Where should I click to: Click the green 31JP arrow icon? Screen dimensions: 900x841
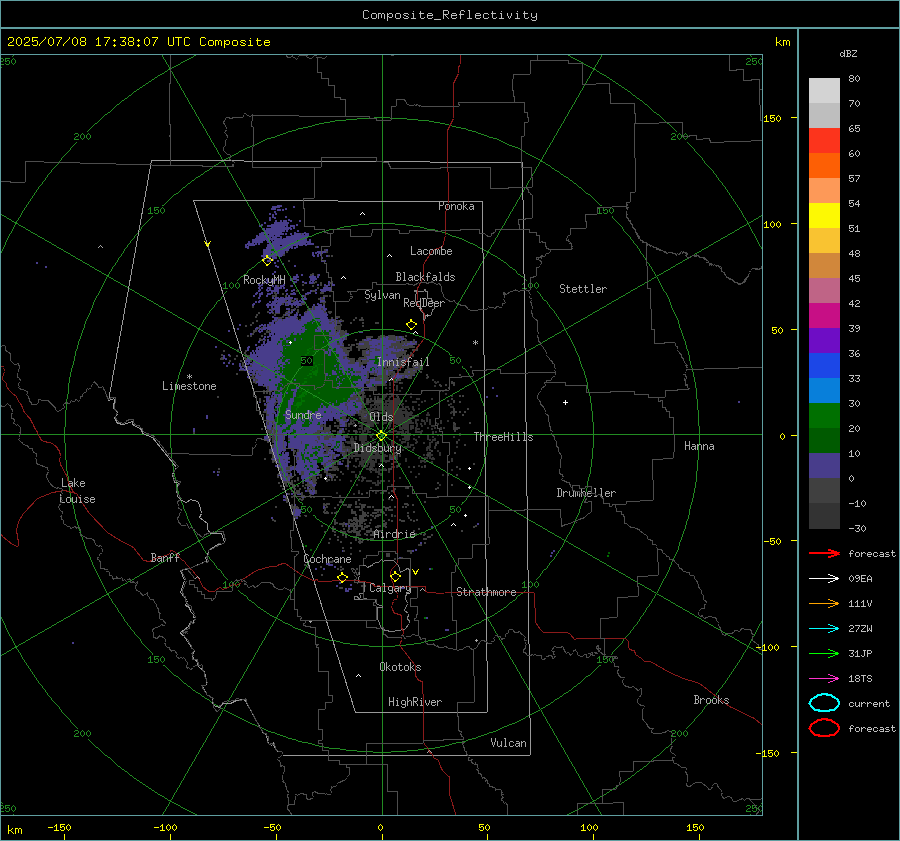click(x=824, y=653)
